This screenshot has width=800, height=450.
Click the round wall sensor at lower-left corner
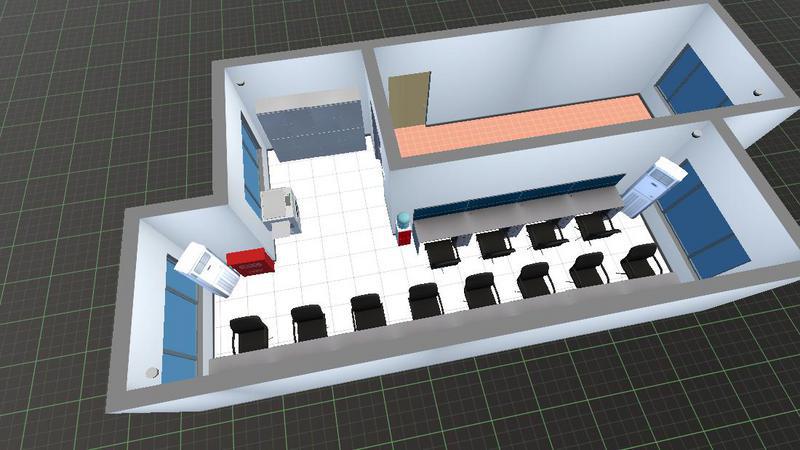pos(152,373)
